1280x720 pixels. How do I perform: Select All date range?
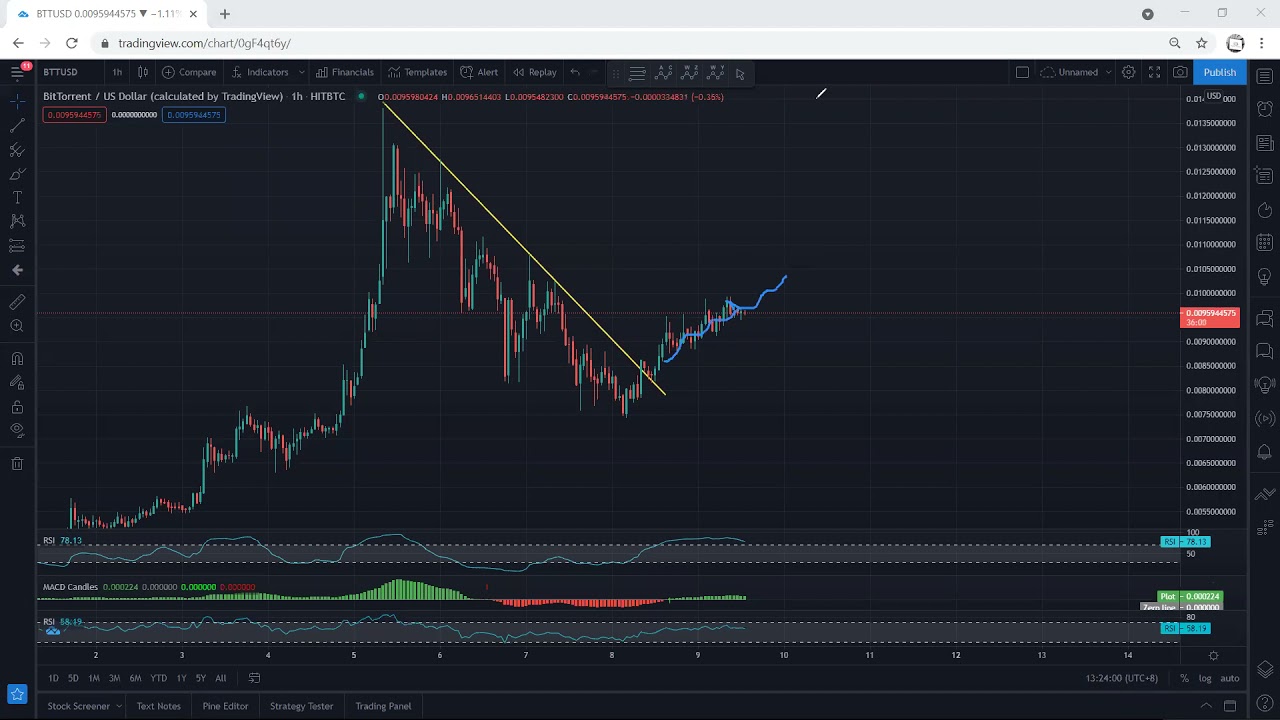220,678
